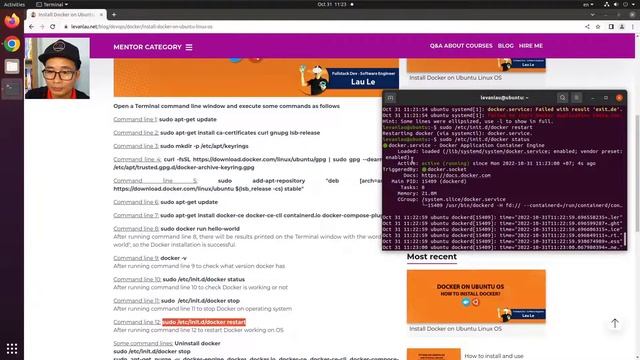This screenshot has height=360, width=640.
Task: Open Activities overview
Action: [14, 4]
